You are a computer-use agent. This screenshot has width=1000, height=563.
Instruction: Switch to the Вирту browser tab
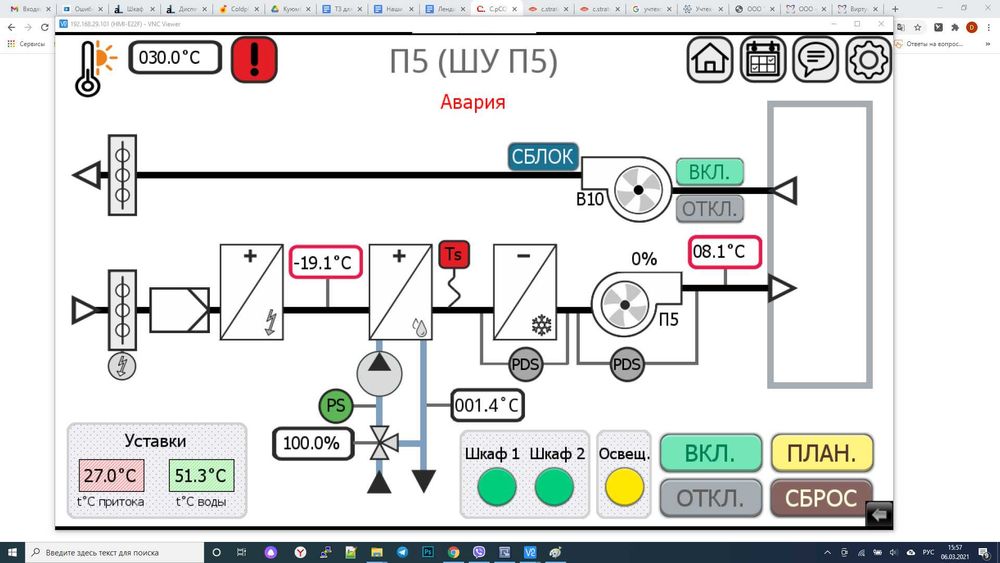point(857,9)
